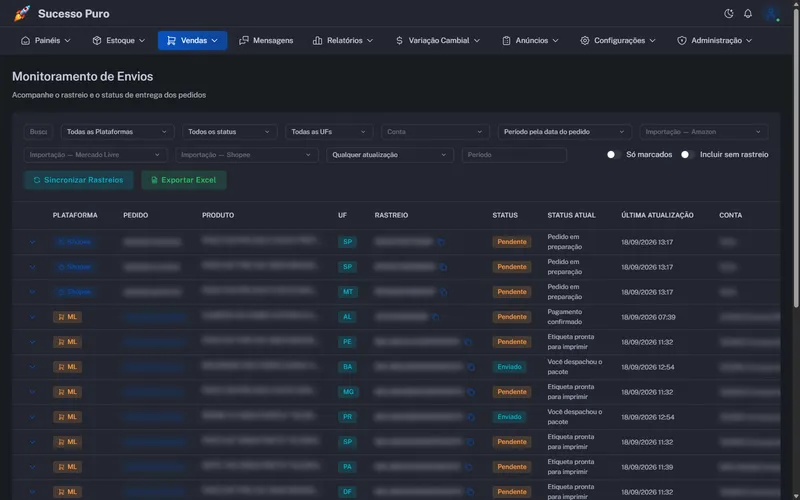Toggle Incluir sem rastreio switch
The height and width of the screenshot is (500, 800).
(x=687, y=155)
